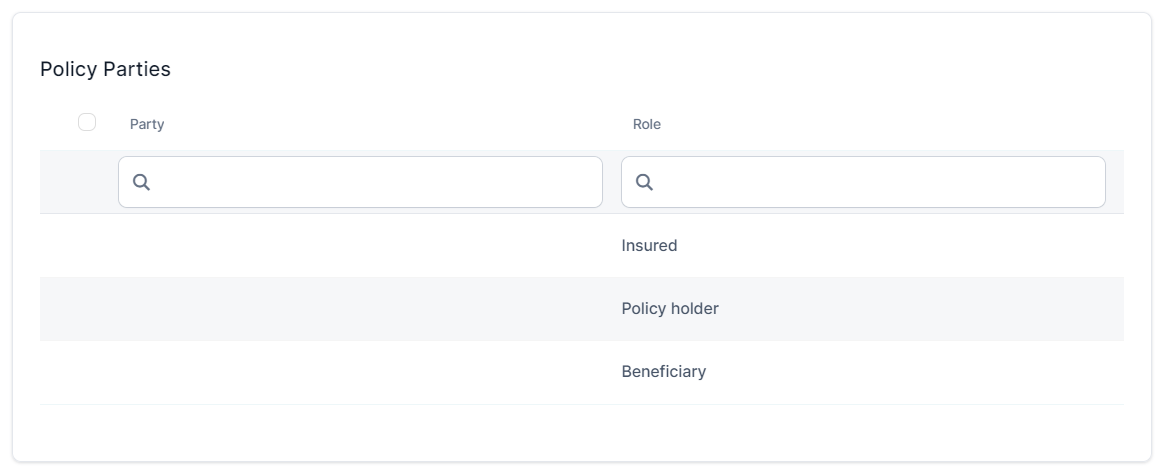Click the selection cell of the Insured row
Image resolution: width=1165 pixels, height=475 pixels.
click(x=79, y=245)
